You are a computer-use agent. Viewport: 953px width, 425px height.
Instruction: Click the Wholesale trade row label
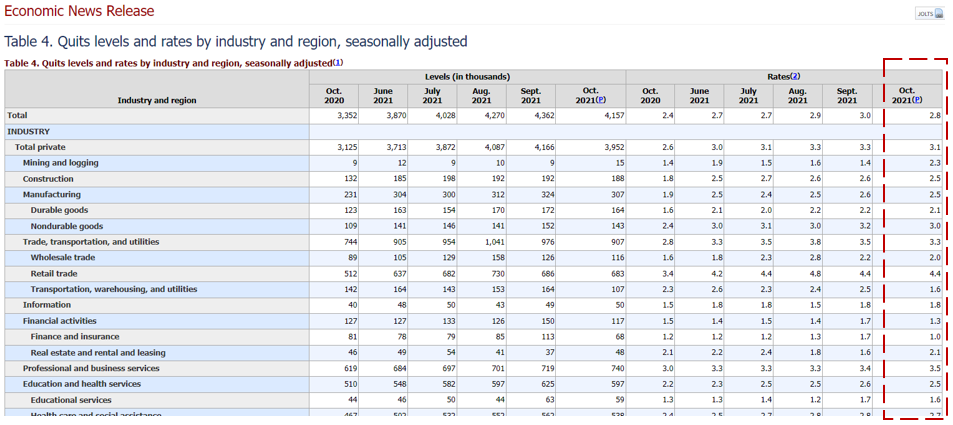click(x=64, y=257)
